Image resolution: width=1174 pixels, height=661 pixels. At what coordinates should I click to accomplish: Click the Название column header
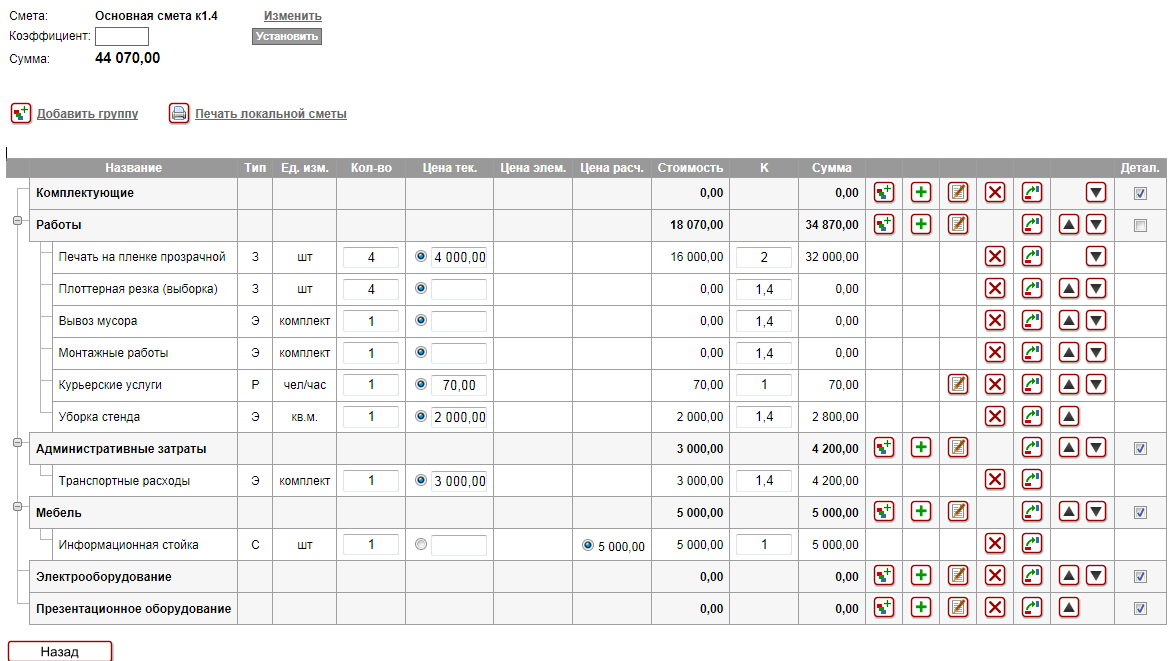[133, 168]
